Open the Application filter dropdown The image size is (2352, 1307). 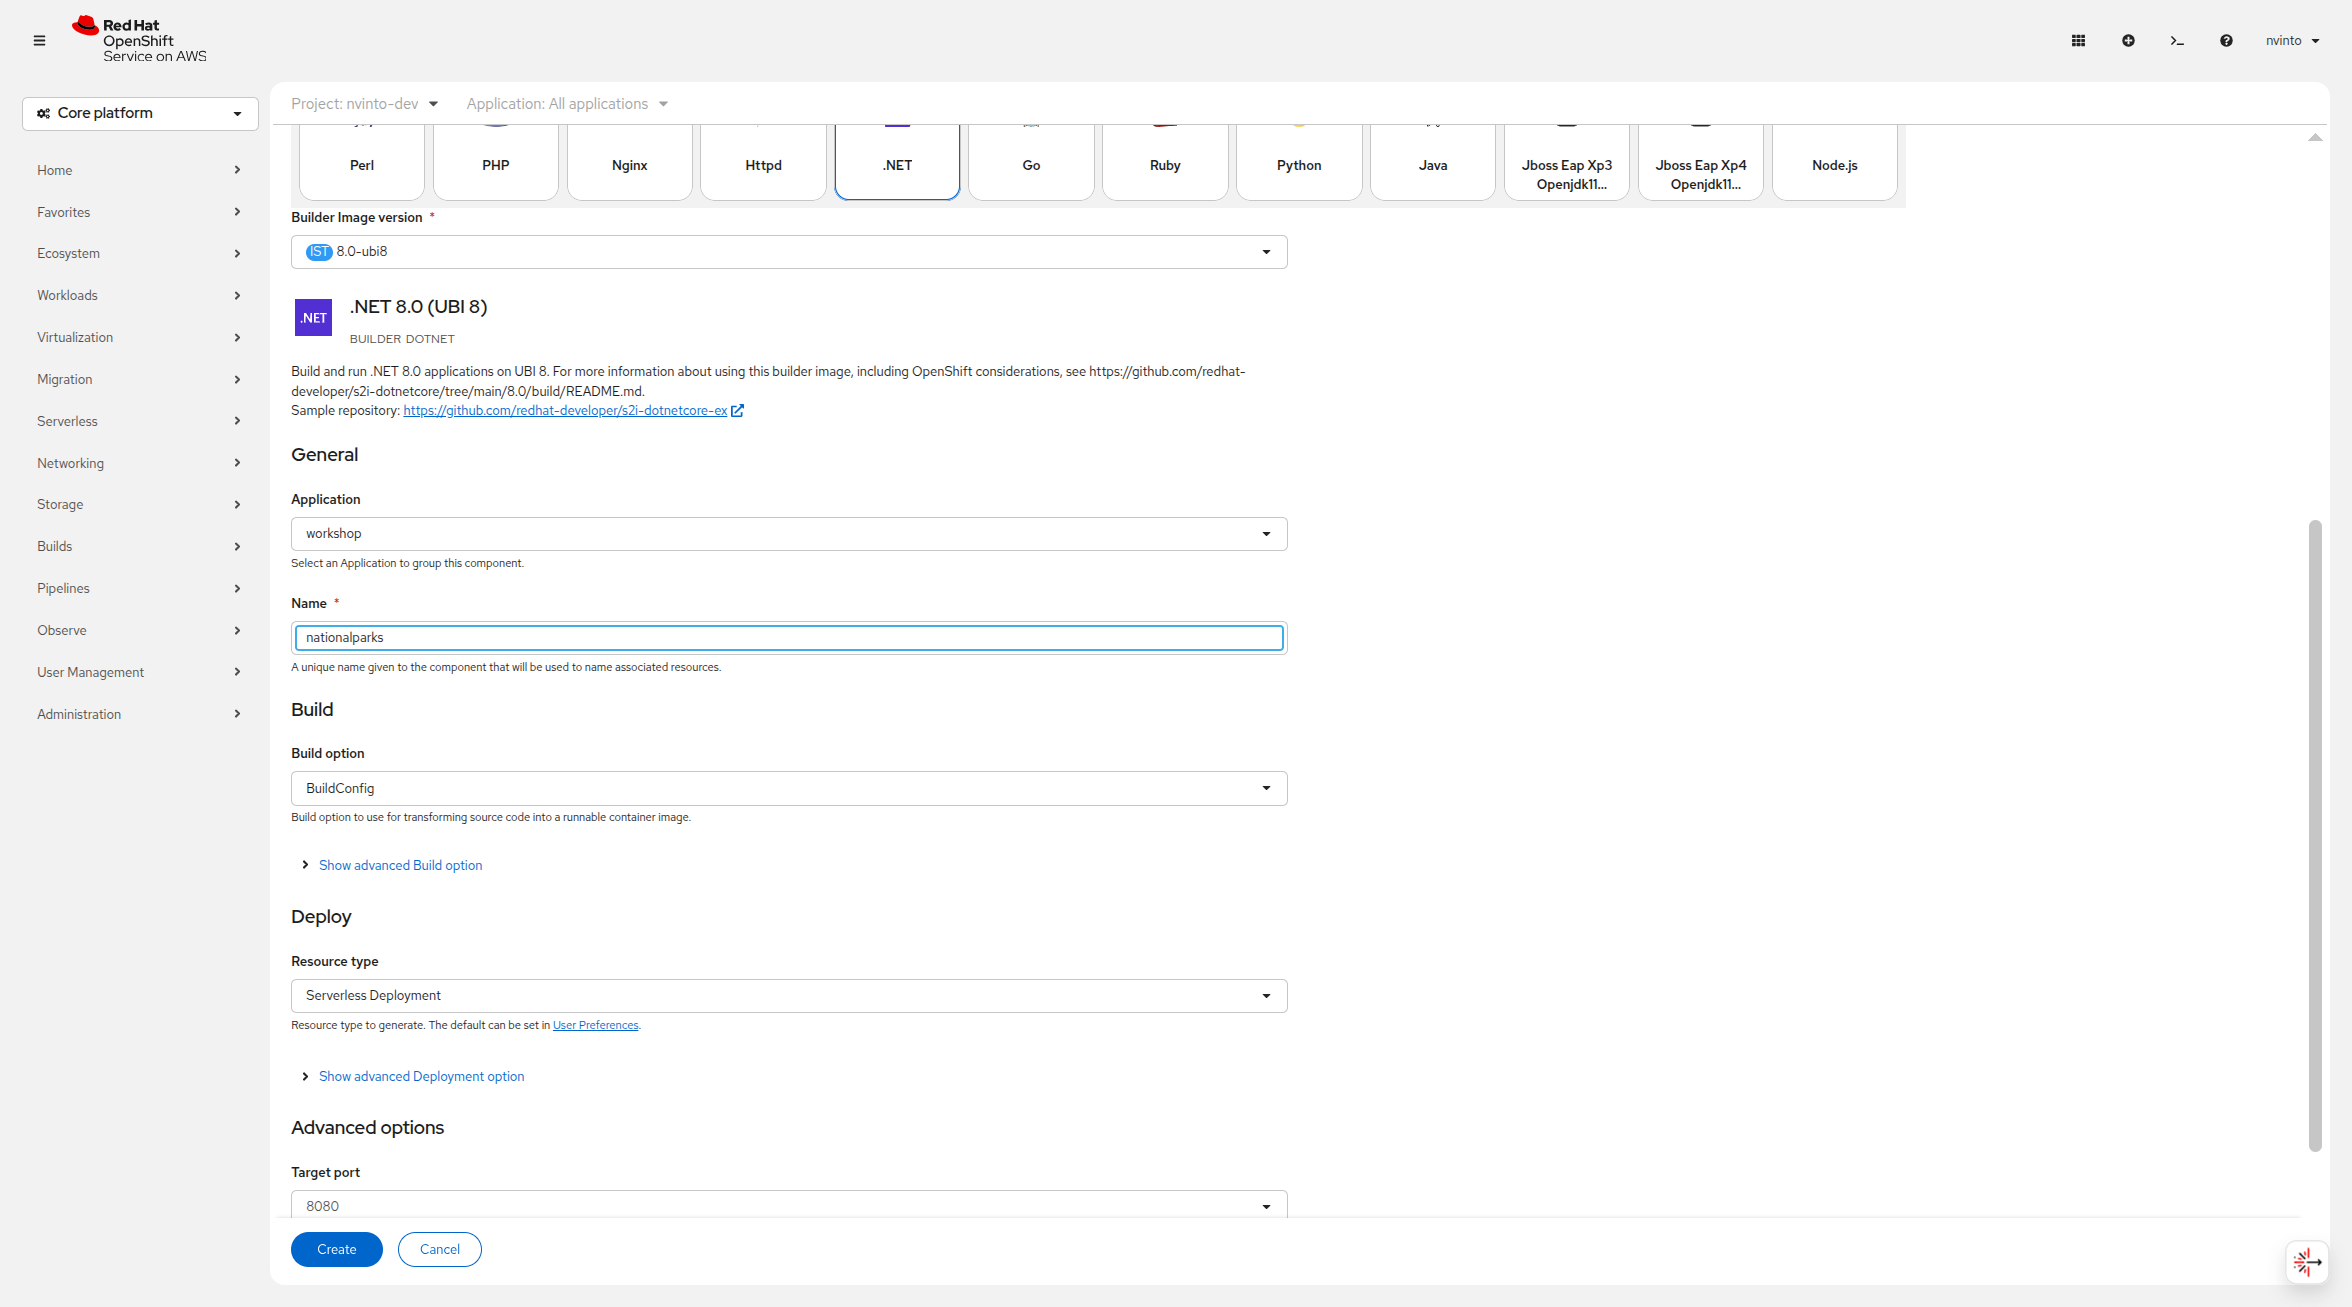[567, 104]
